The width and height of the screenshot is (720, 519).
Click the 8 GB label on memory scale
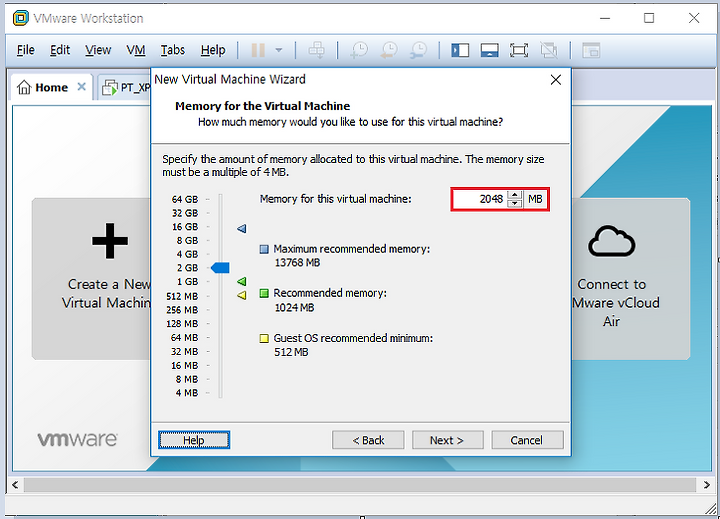[187, 241]
